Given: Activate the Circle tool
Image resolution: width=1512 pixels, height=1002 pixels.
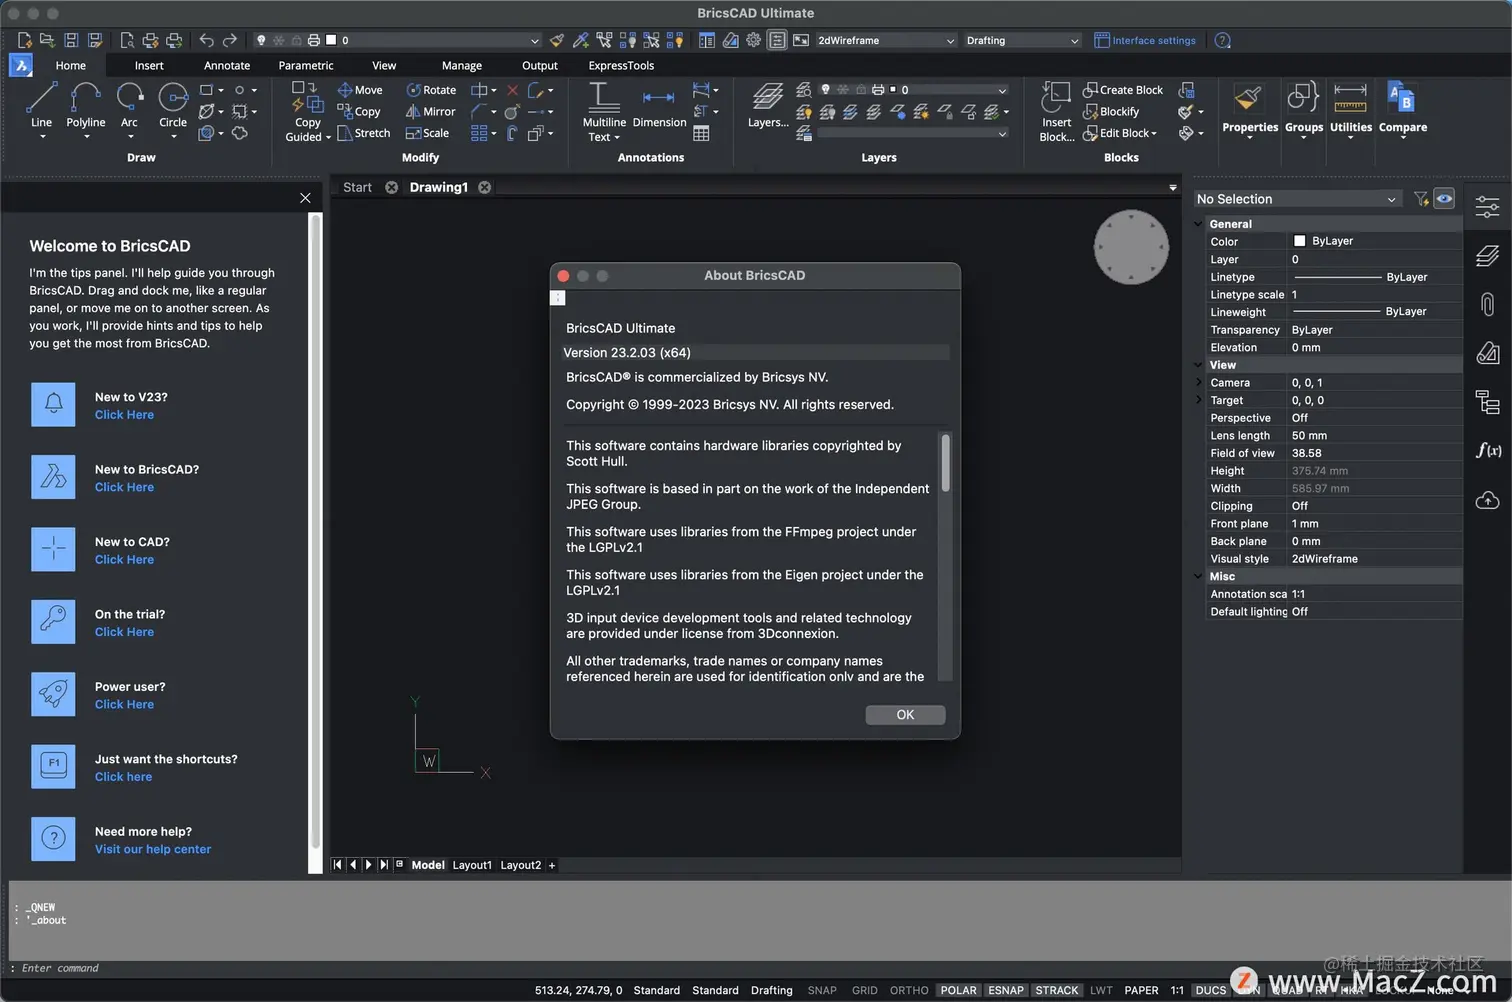Looking at the screenshot, I should point(173,105).
